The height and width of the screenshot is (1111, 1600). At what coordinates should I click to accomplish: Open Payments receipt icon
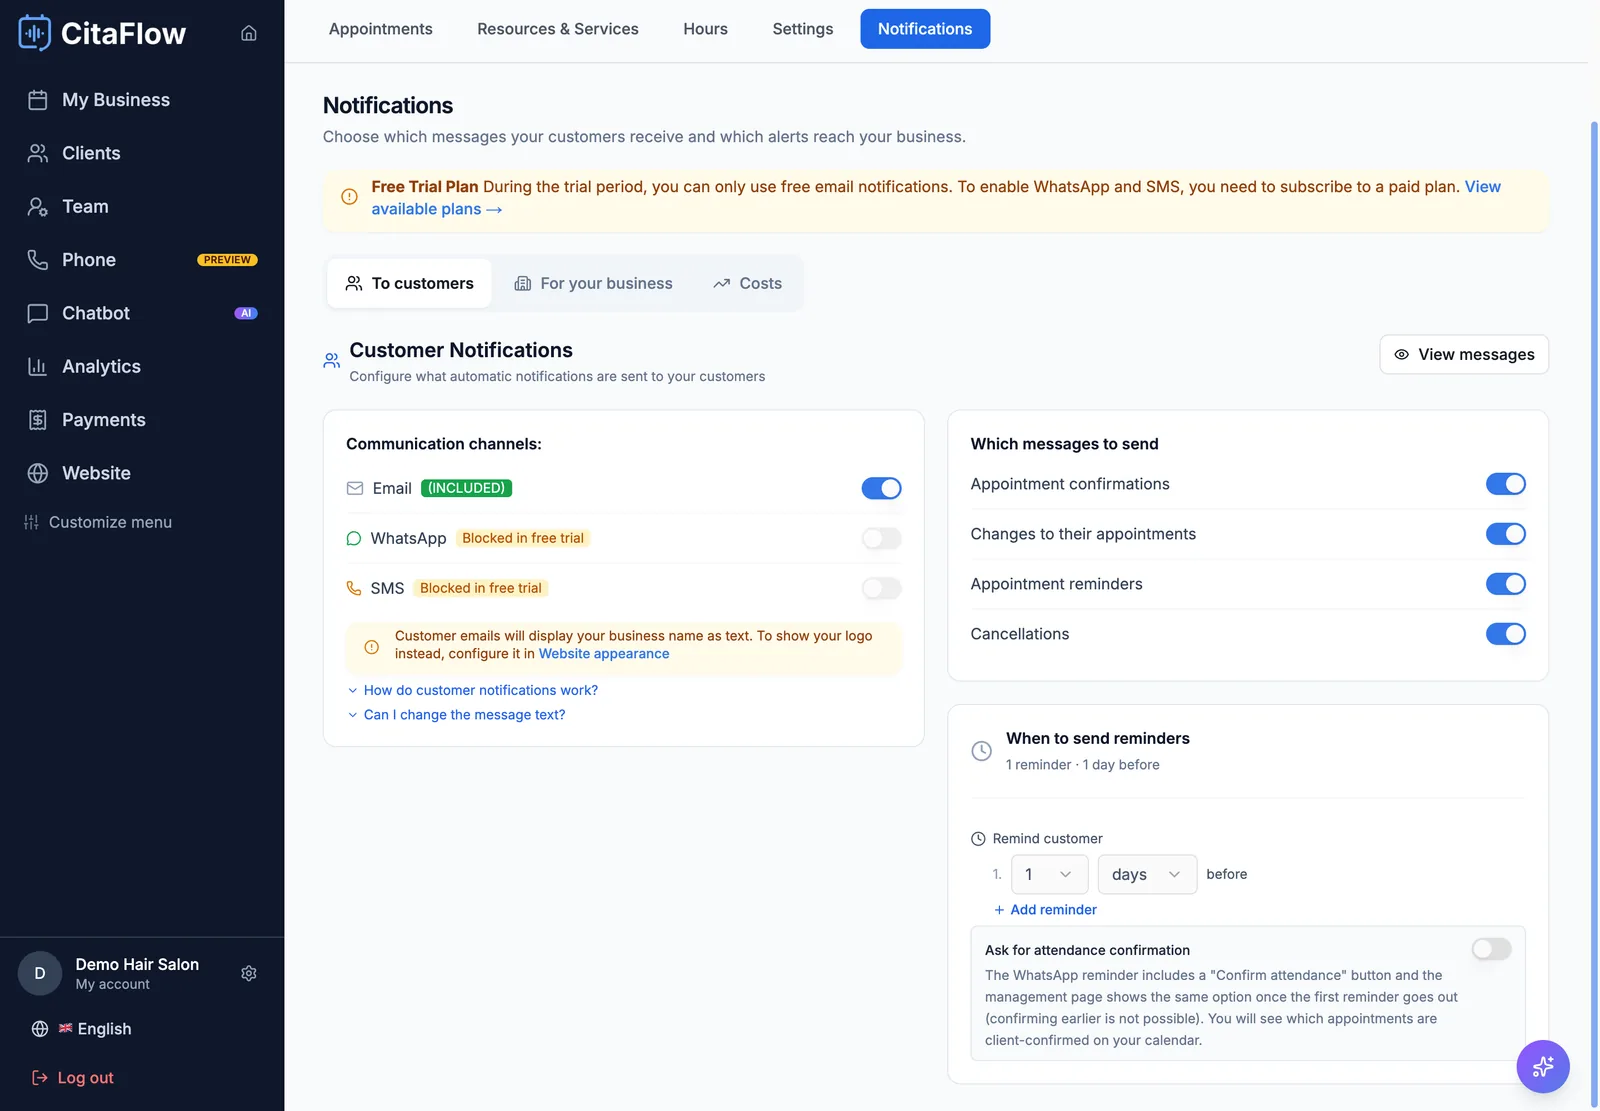pos(38,420)
